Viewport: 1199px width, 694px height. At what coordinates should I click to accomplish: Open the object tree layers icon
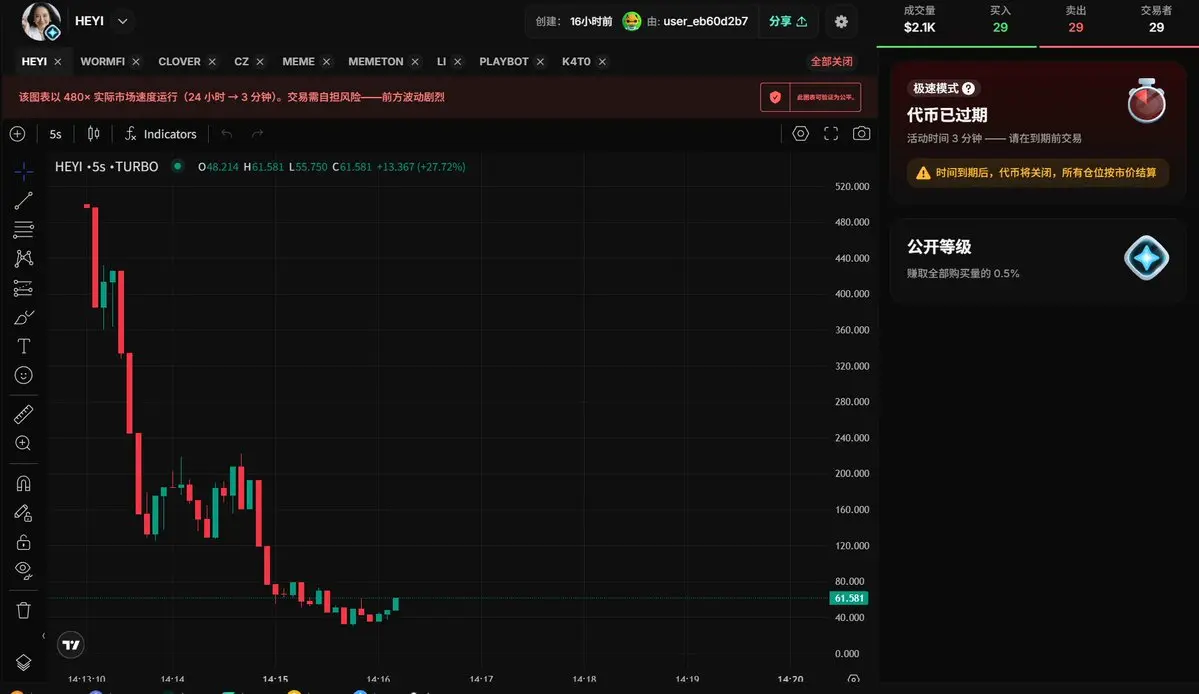coord(24,663)
